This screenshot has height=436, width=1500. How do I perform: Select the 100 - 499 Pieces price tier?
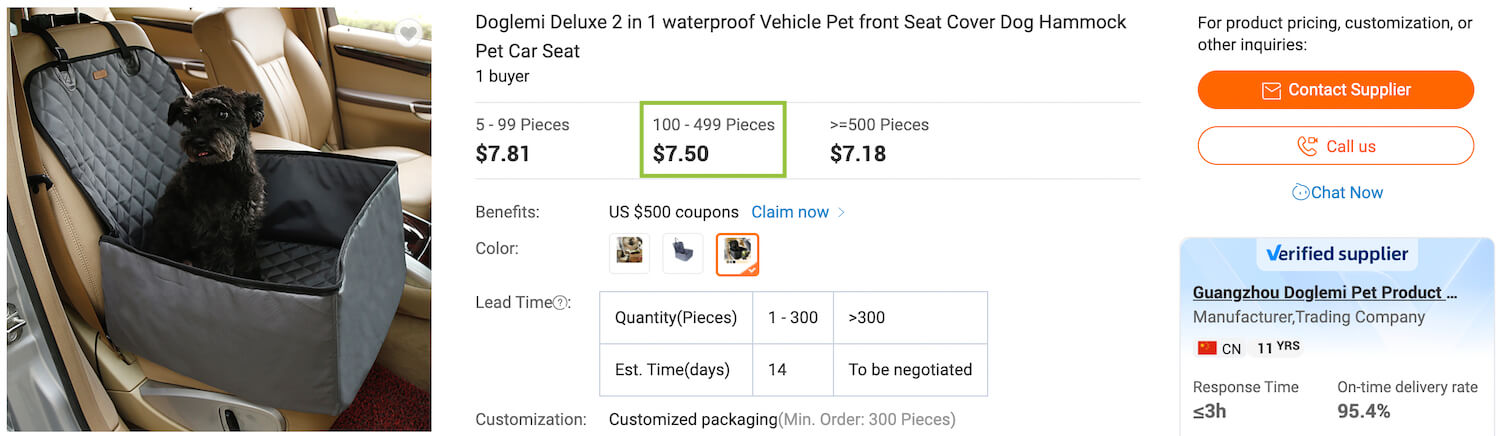[713, 140]
